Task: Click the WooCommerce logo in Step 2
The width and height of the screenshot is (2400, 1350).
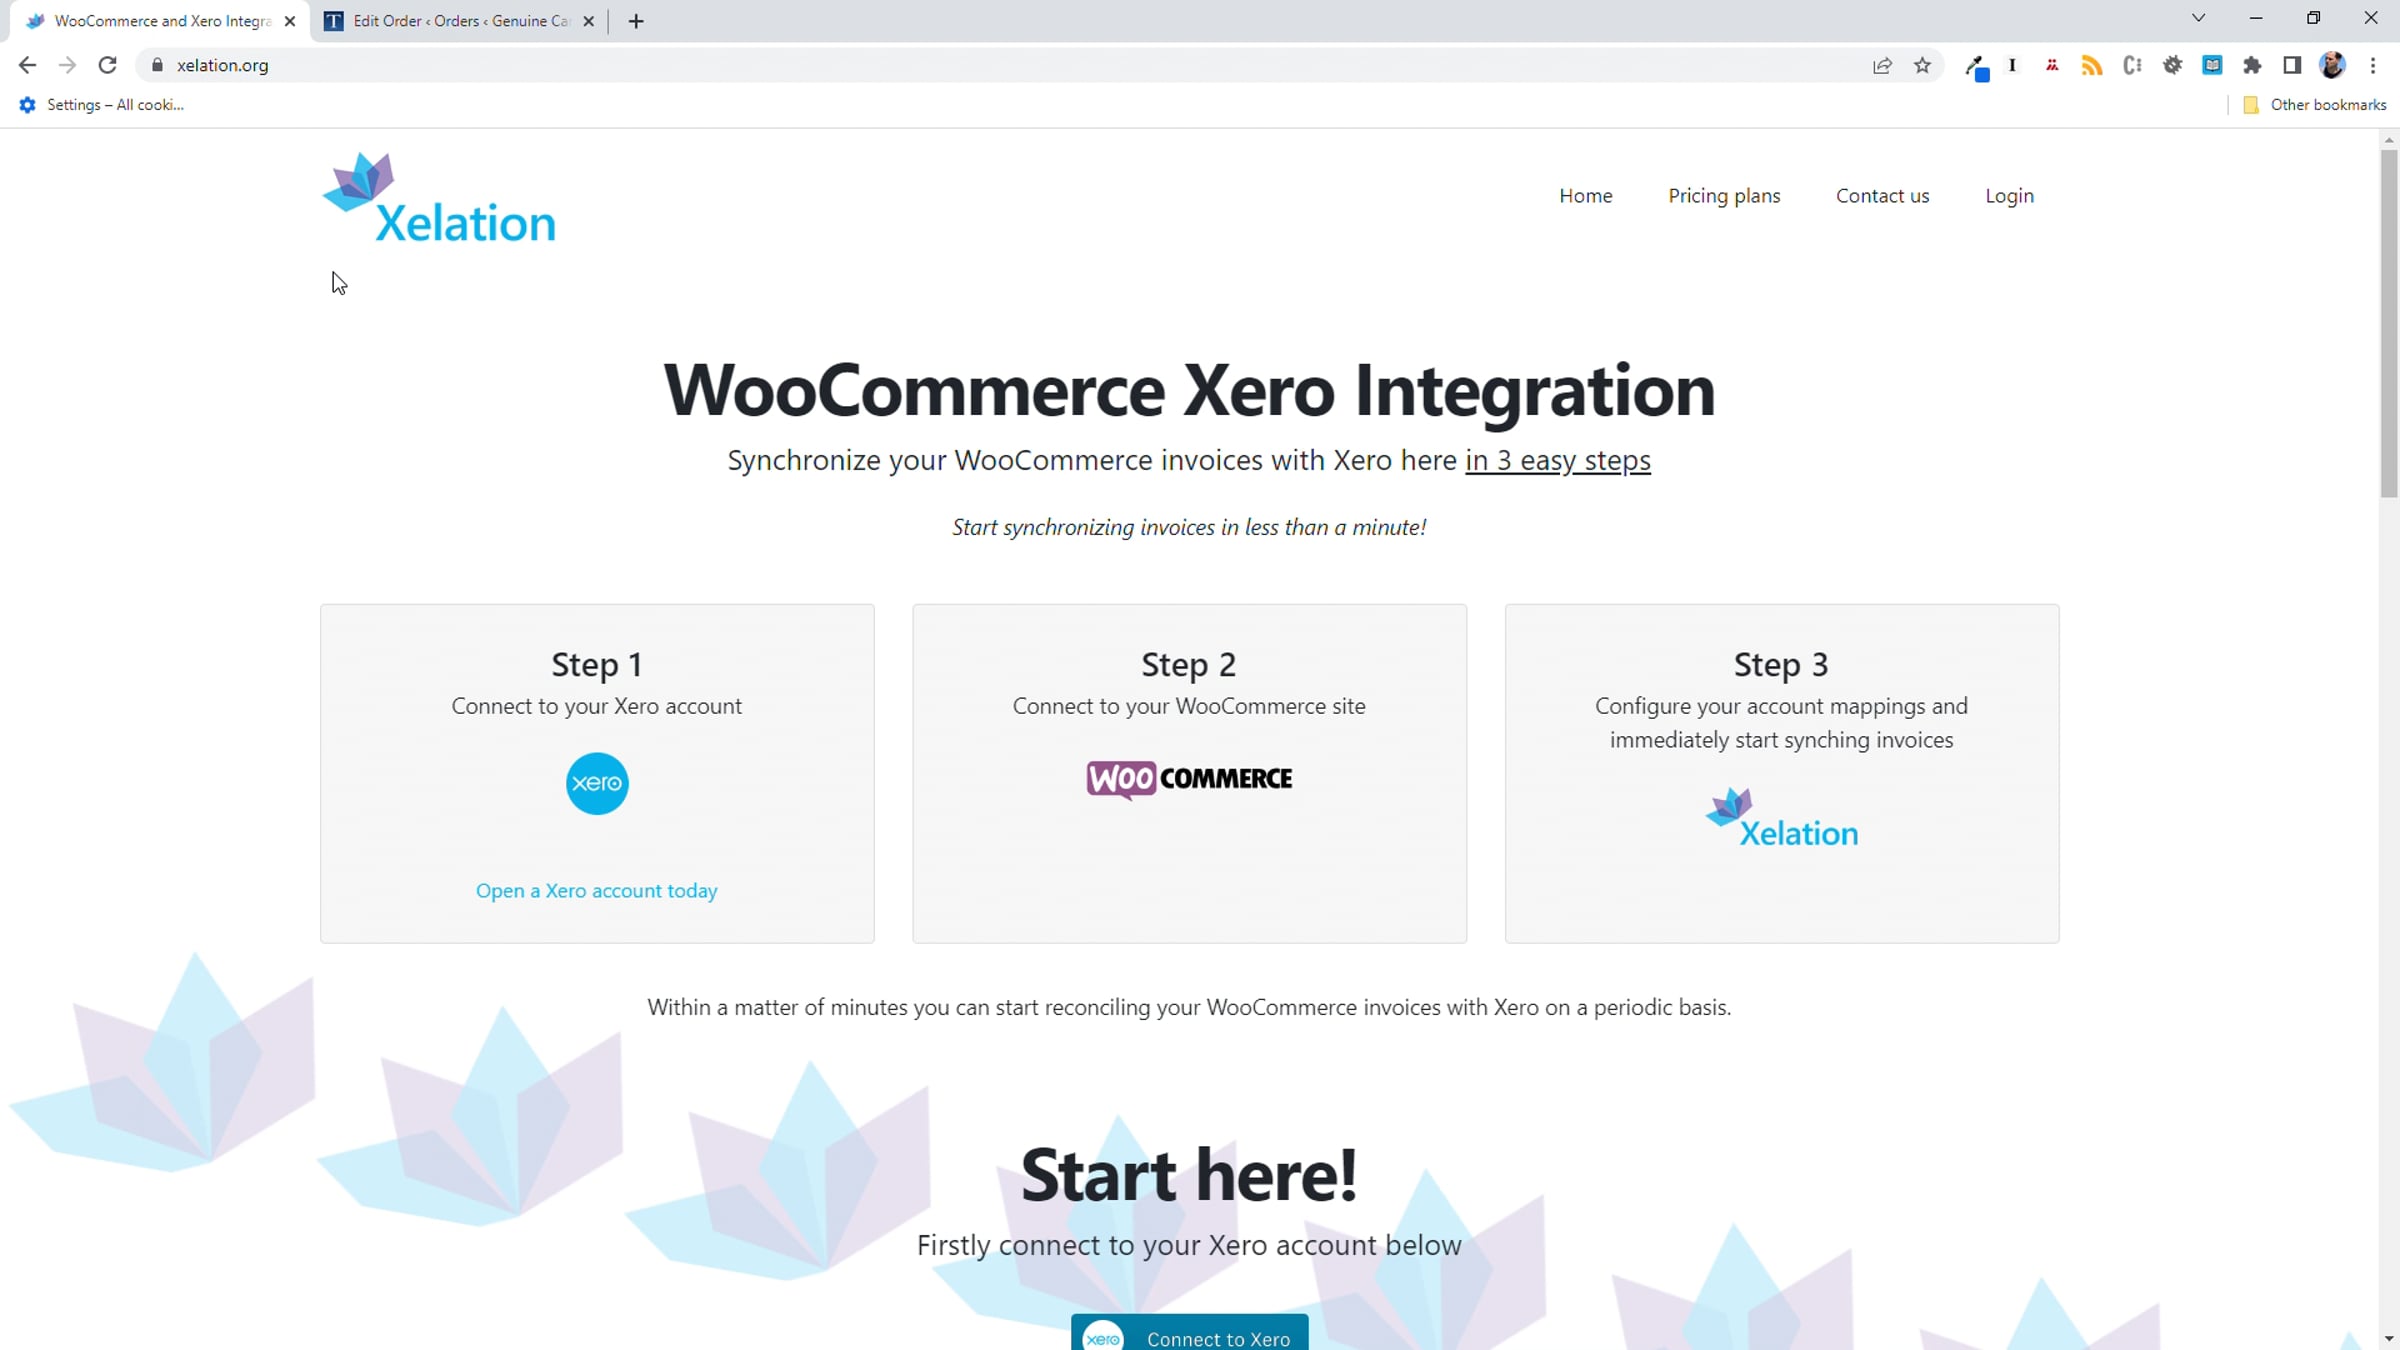Action: pos(1189,779)
